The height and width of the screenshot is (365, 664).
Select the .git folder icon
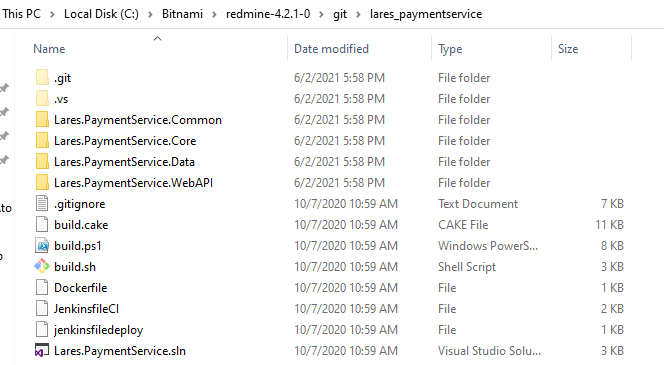pos(42,78)
